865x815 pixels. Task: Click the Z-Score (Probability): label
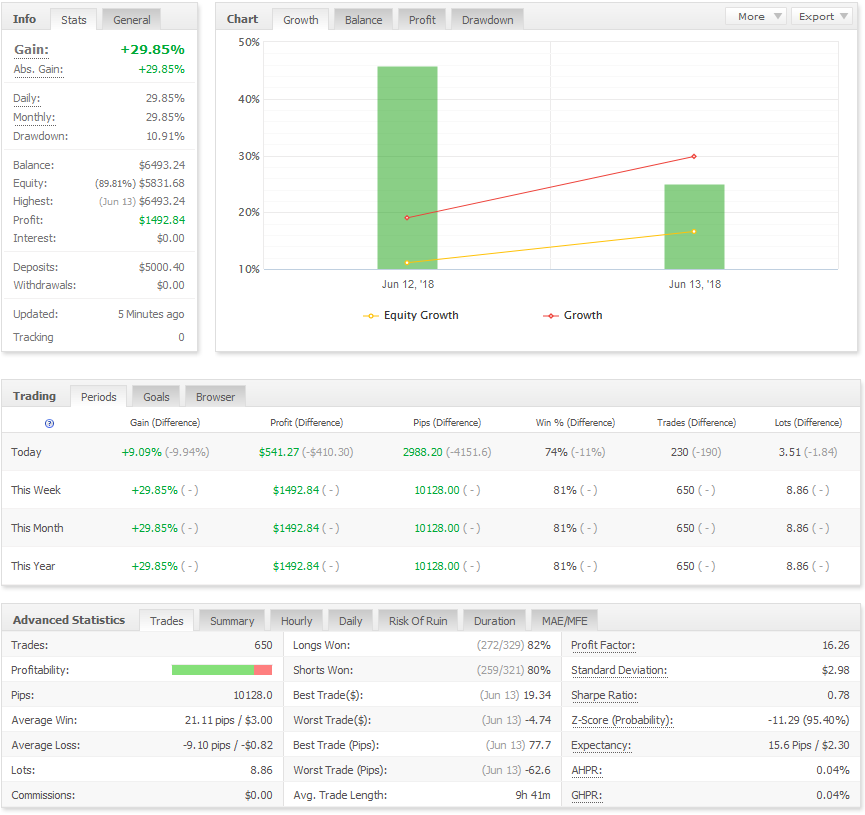pos(622,720)
